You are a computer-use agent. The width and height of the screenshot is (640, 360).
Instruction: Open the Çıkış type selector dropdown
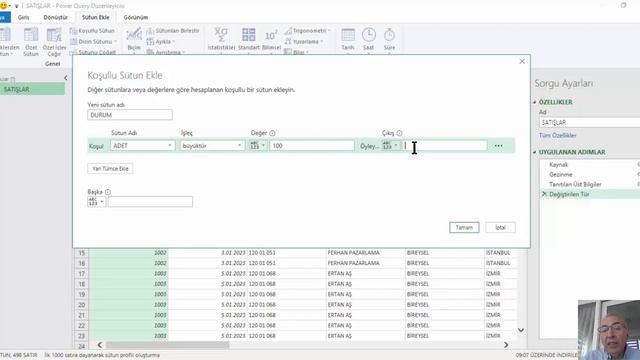[x=391, y=146]
